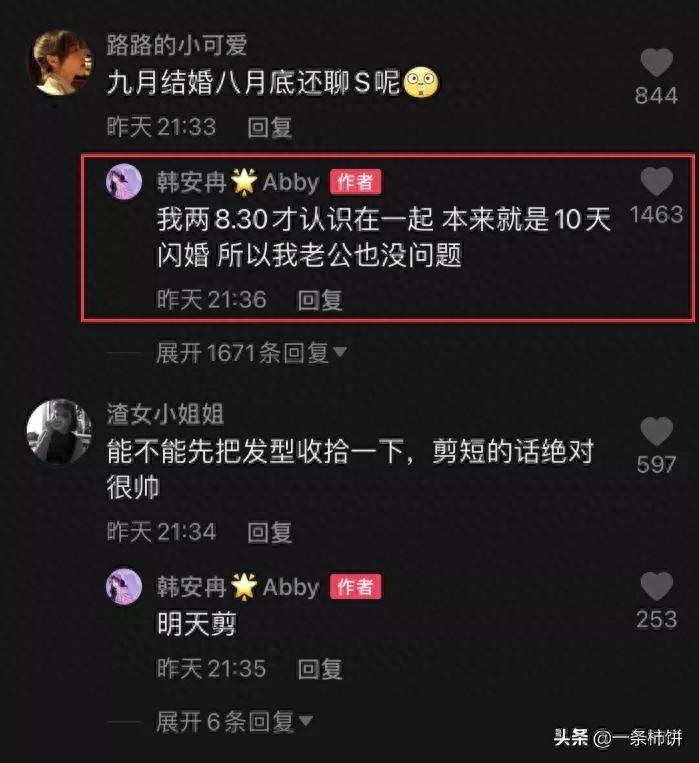Open 韩安冉 Abby's username in the highlighted reply
The image size is (699, 763).
click(x=238, y=182)
